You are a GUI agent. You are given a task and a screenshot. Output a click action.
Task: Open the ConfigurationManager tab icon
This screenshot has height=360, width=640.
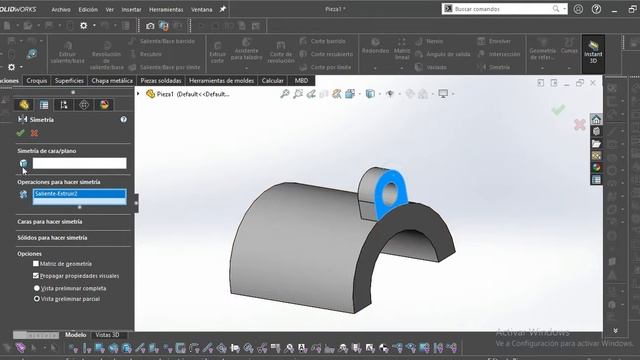point(64,105)
